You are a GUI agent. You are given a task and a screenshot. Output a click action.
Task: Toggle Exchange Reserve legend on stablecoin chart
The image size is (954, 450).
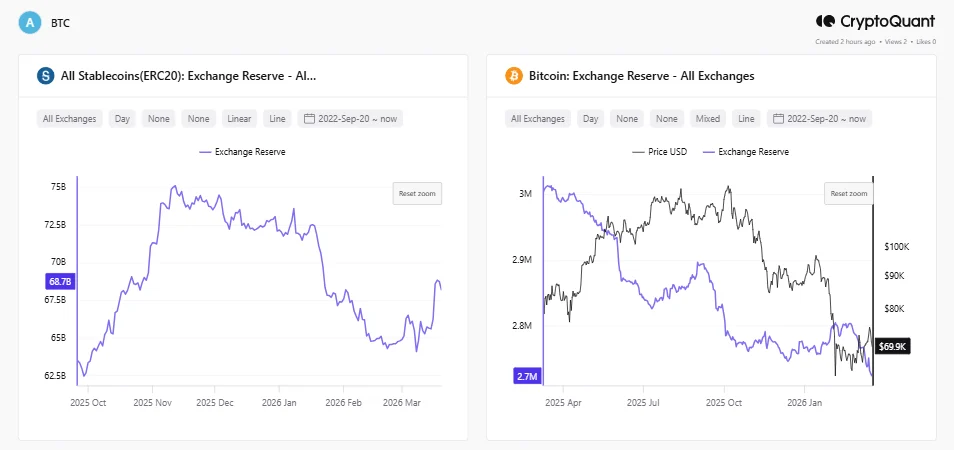243,152
